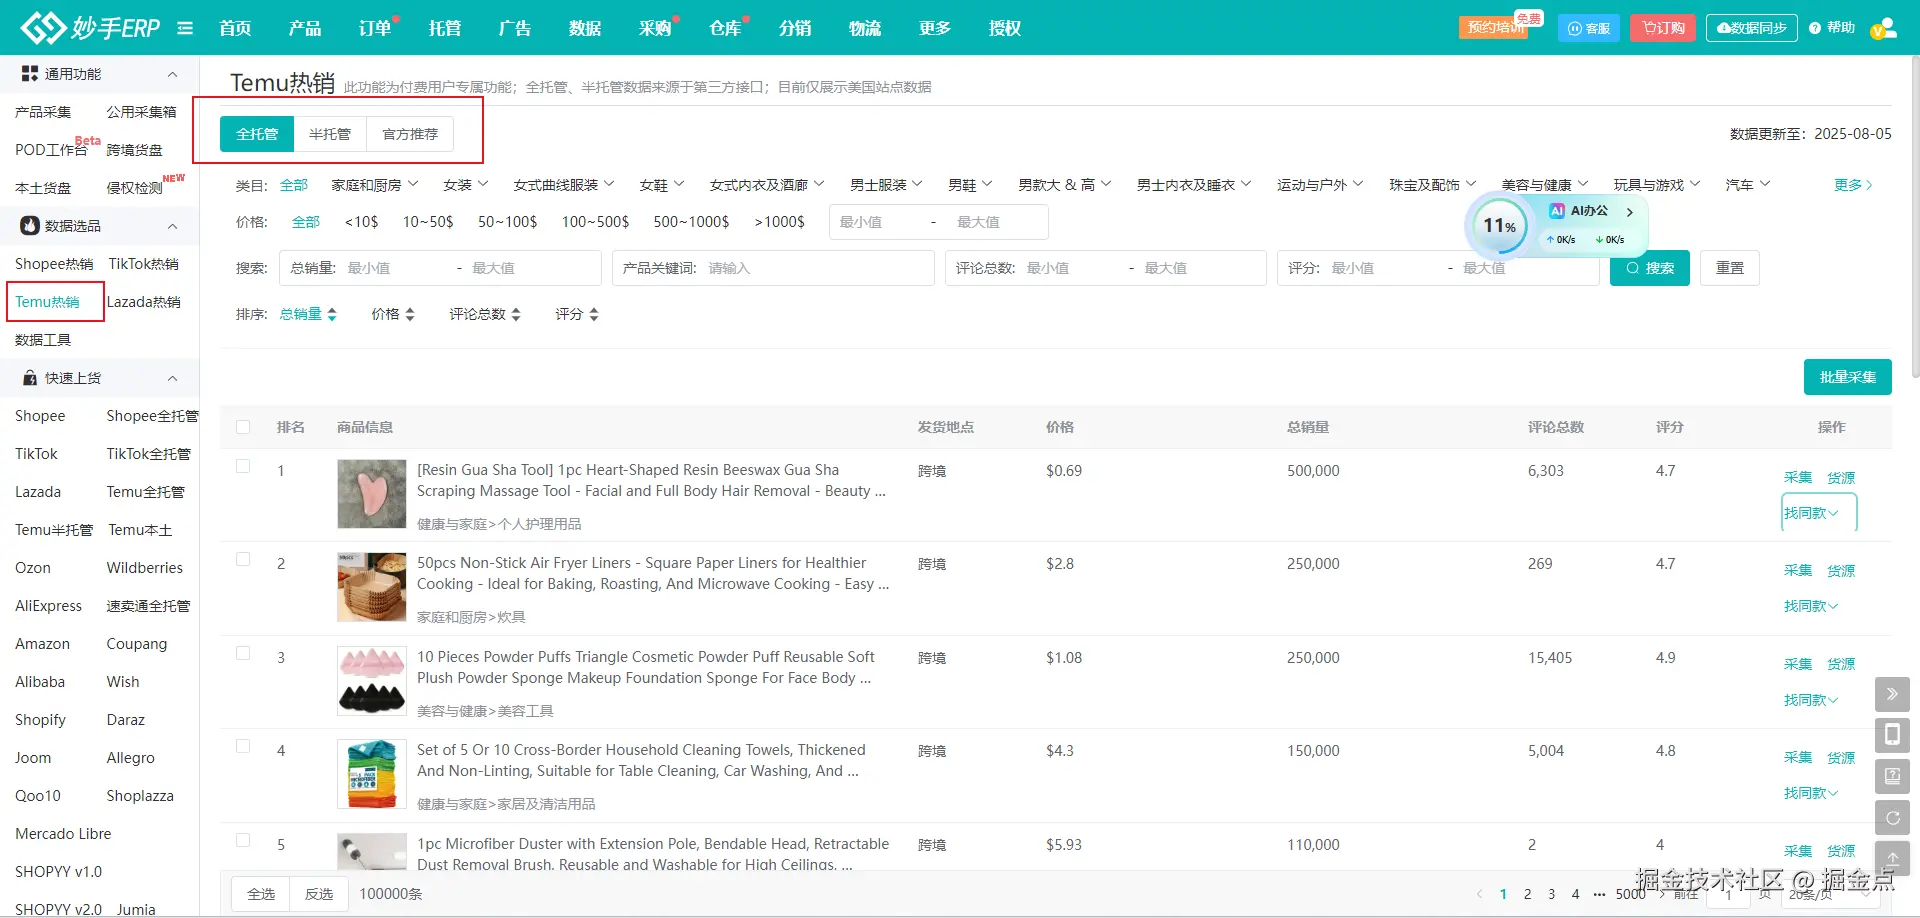Open the help manual floating icon
1920x918 pixels.
[x=1892, y=776]
